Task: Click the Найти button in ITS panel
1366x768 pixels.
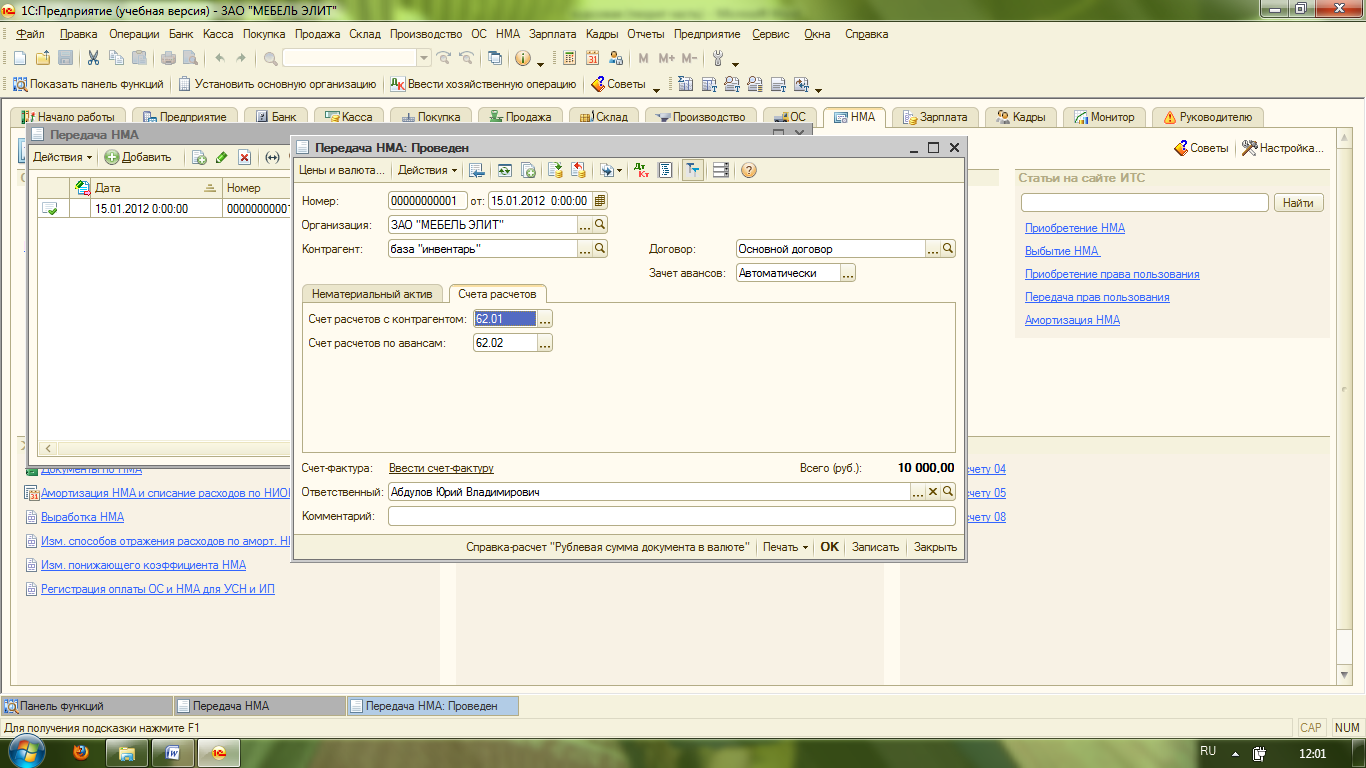Action: pyautogui.click(x=1298, y=203)
